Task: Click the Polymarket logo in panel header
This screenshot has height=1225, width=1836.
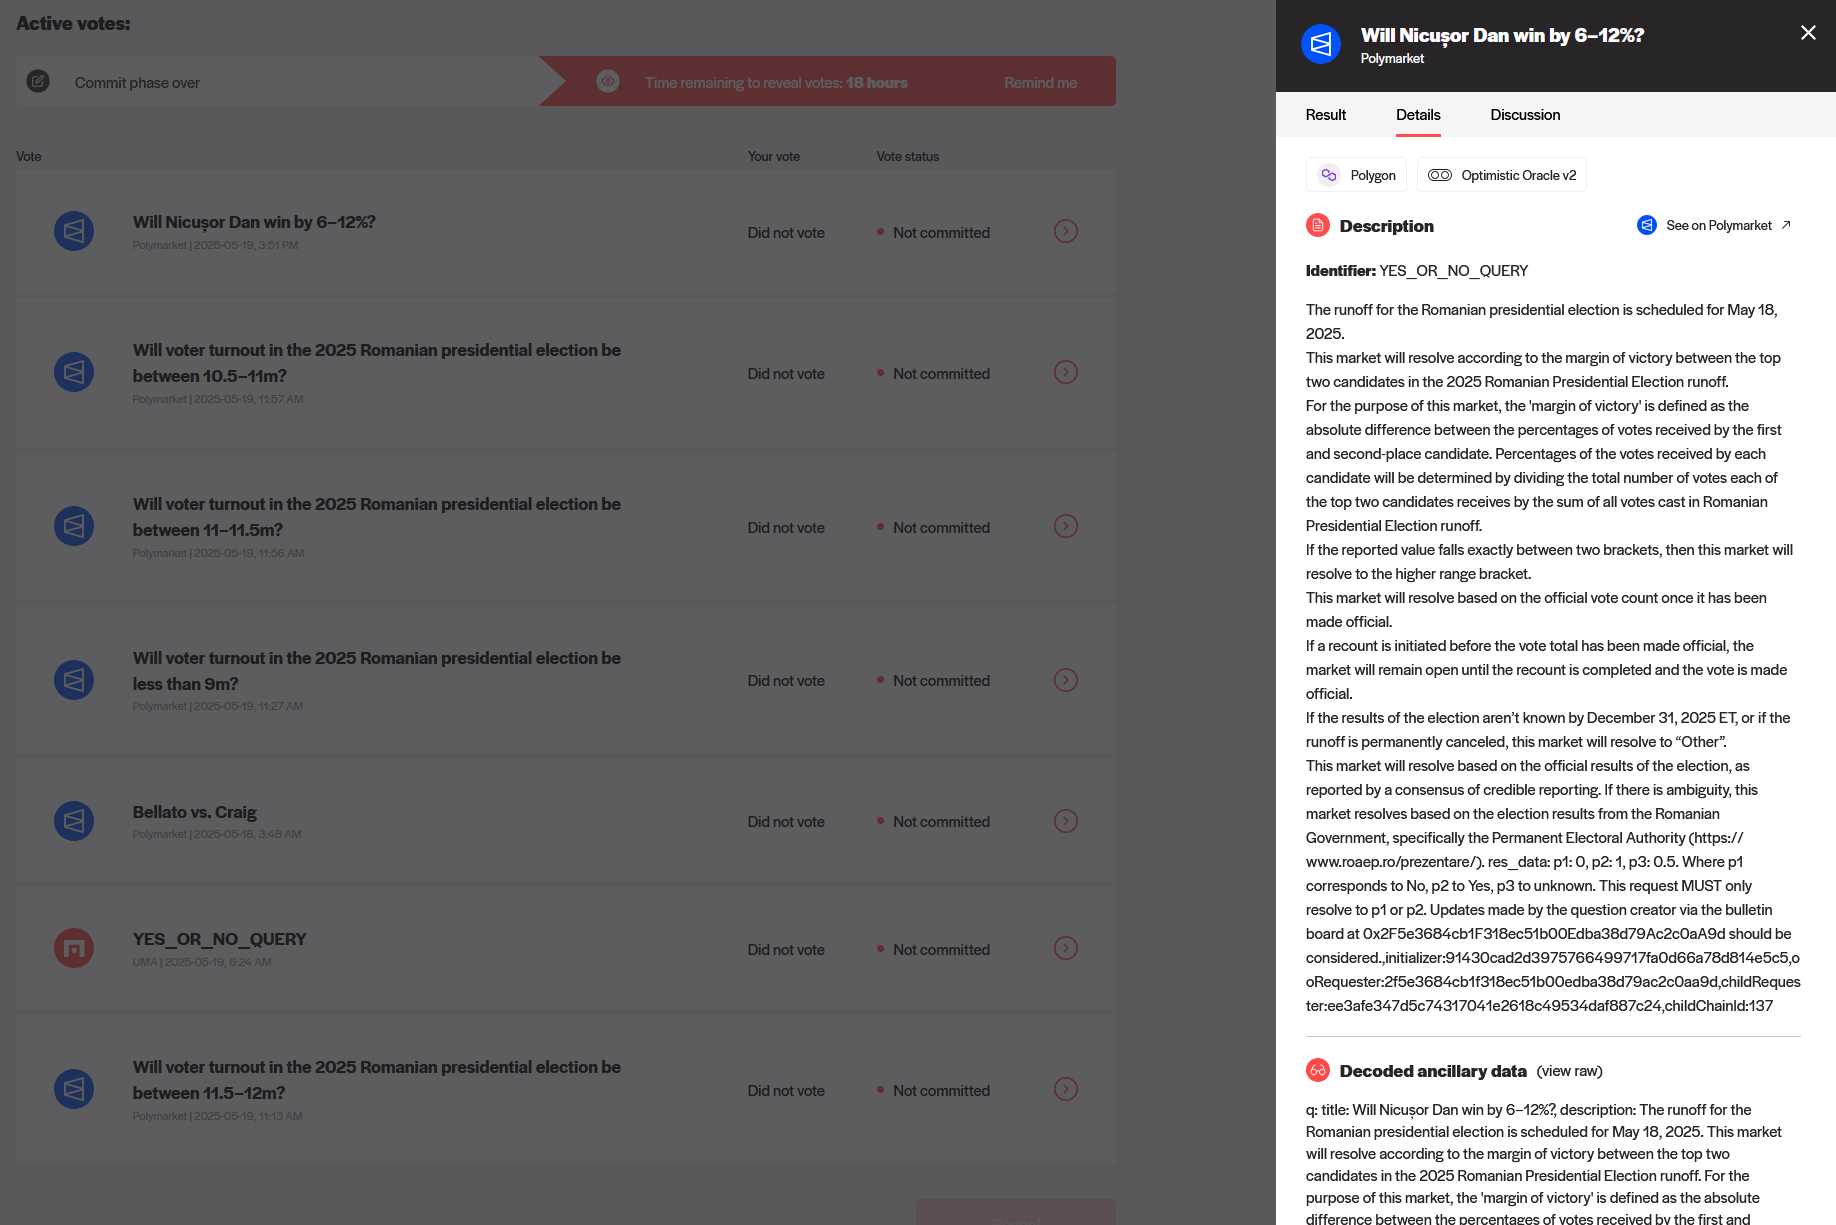Action: point(1320,44)
